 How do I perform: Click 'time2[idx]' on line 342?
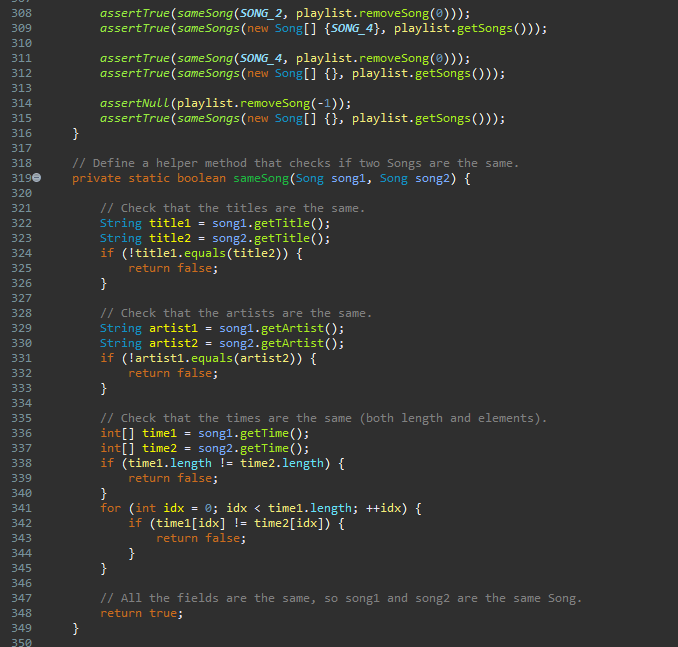[x=288, y=523]
